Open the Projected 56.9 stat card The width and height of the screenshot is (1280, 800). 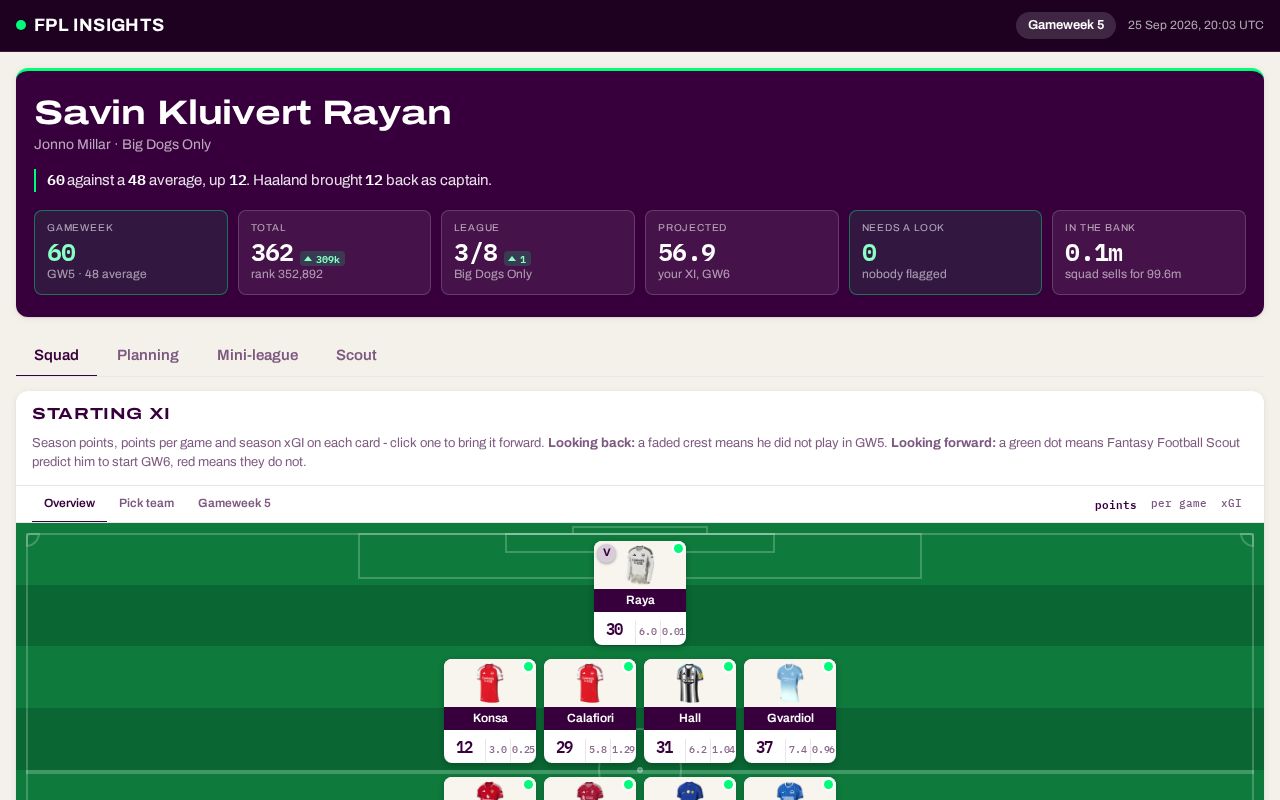click(742, 252)
